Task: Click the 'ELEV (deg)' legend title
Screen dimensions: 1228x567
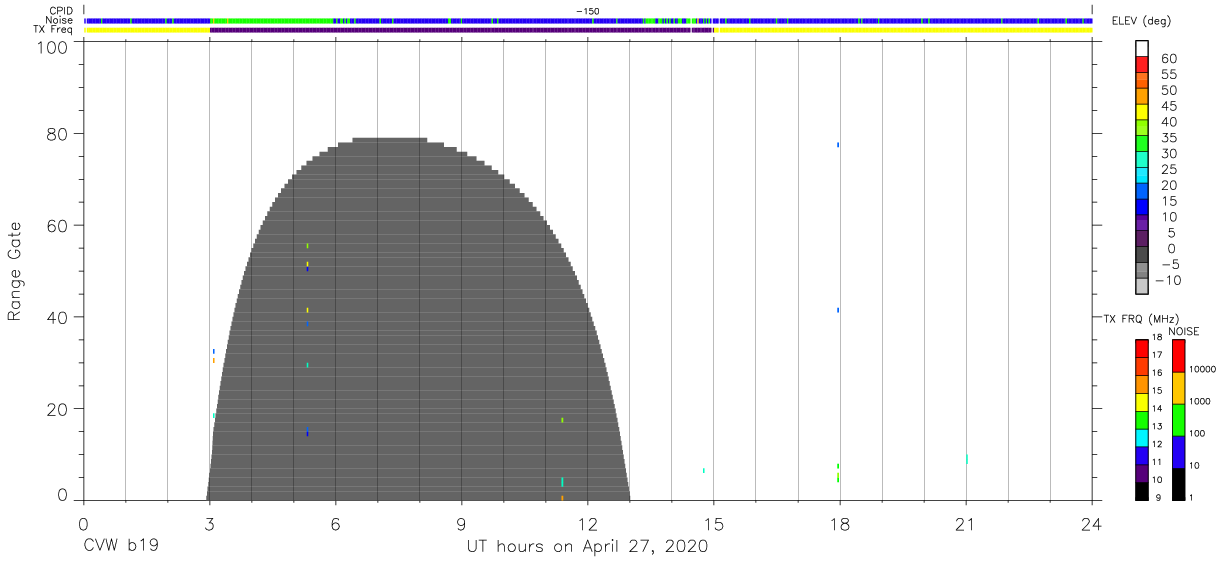Action: (x=1143, y=20)
